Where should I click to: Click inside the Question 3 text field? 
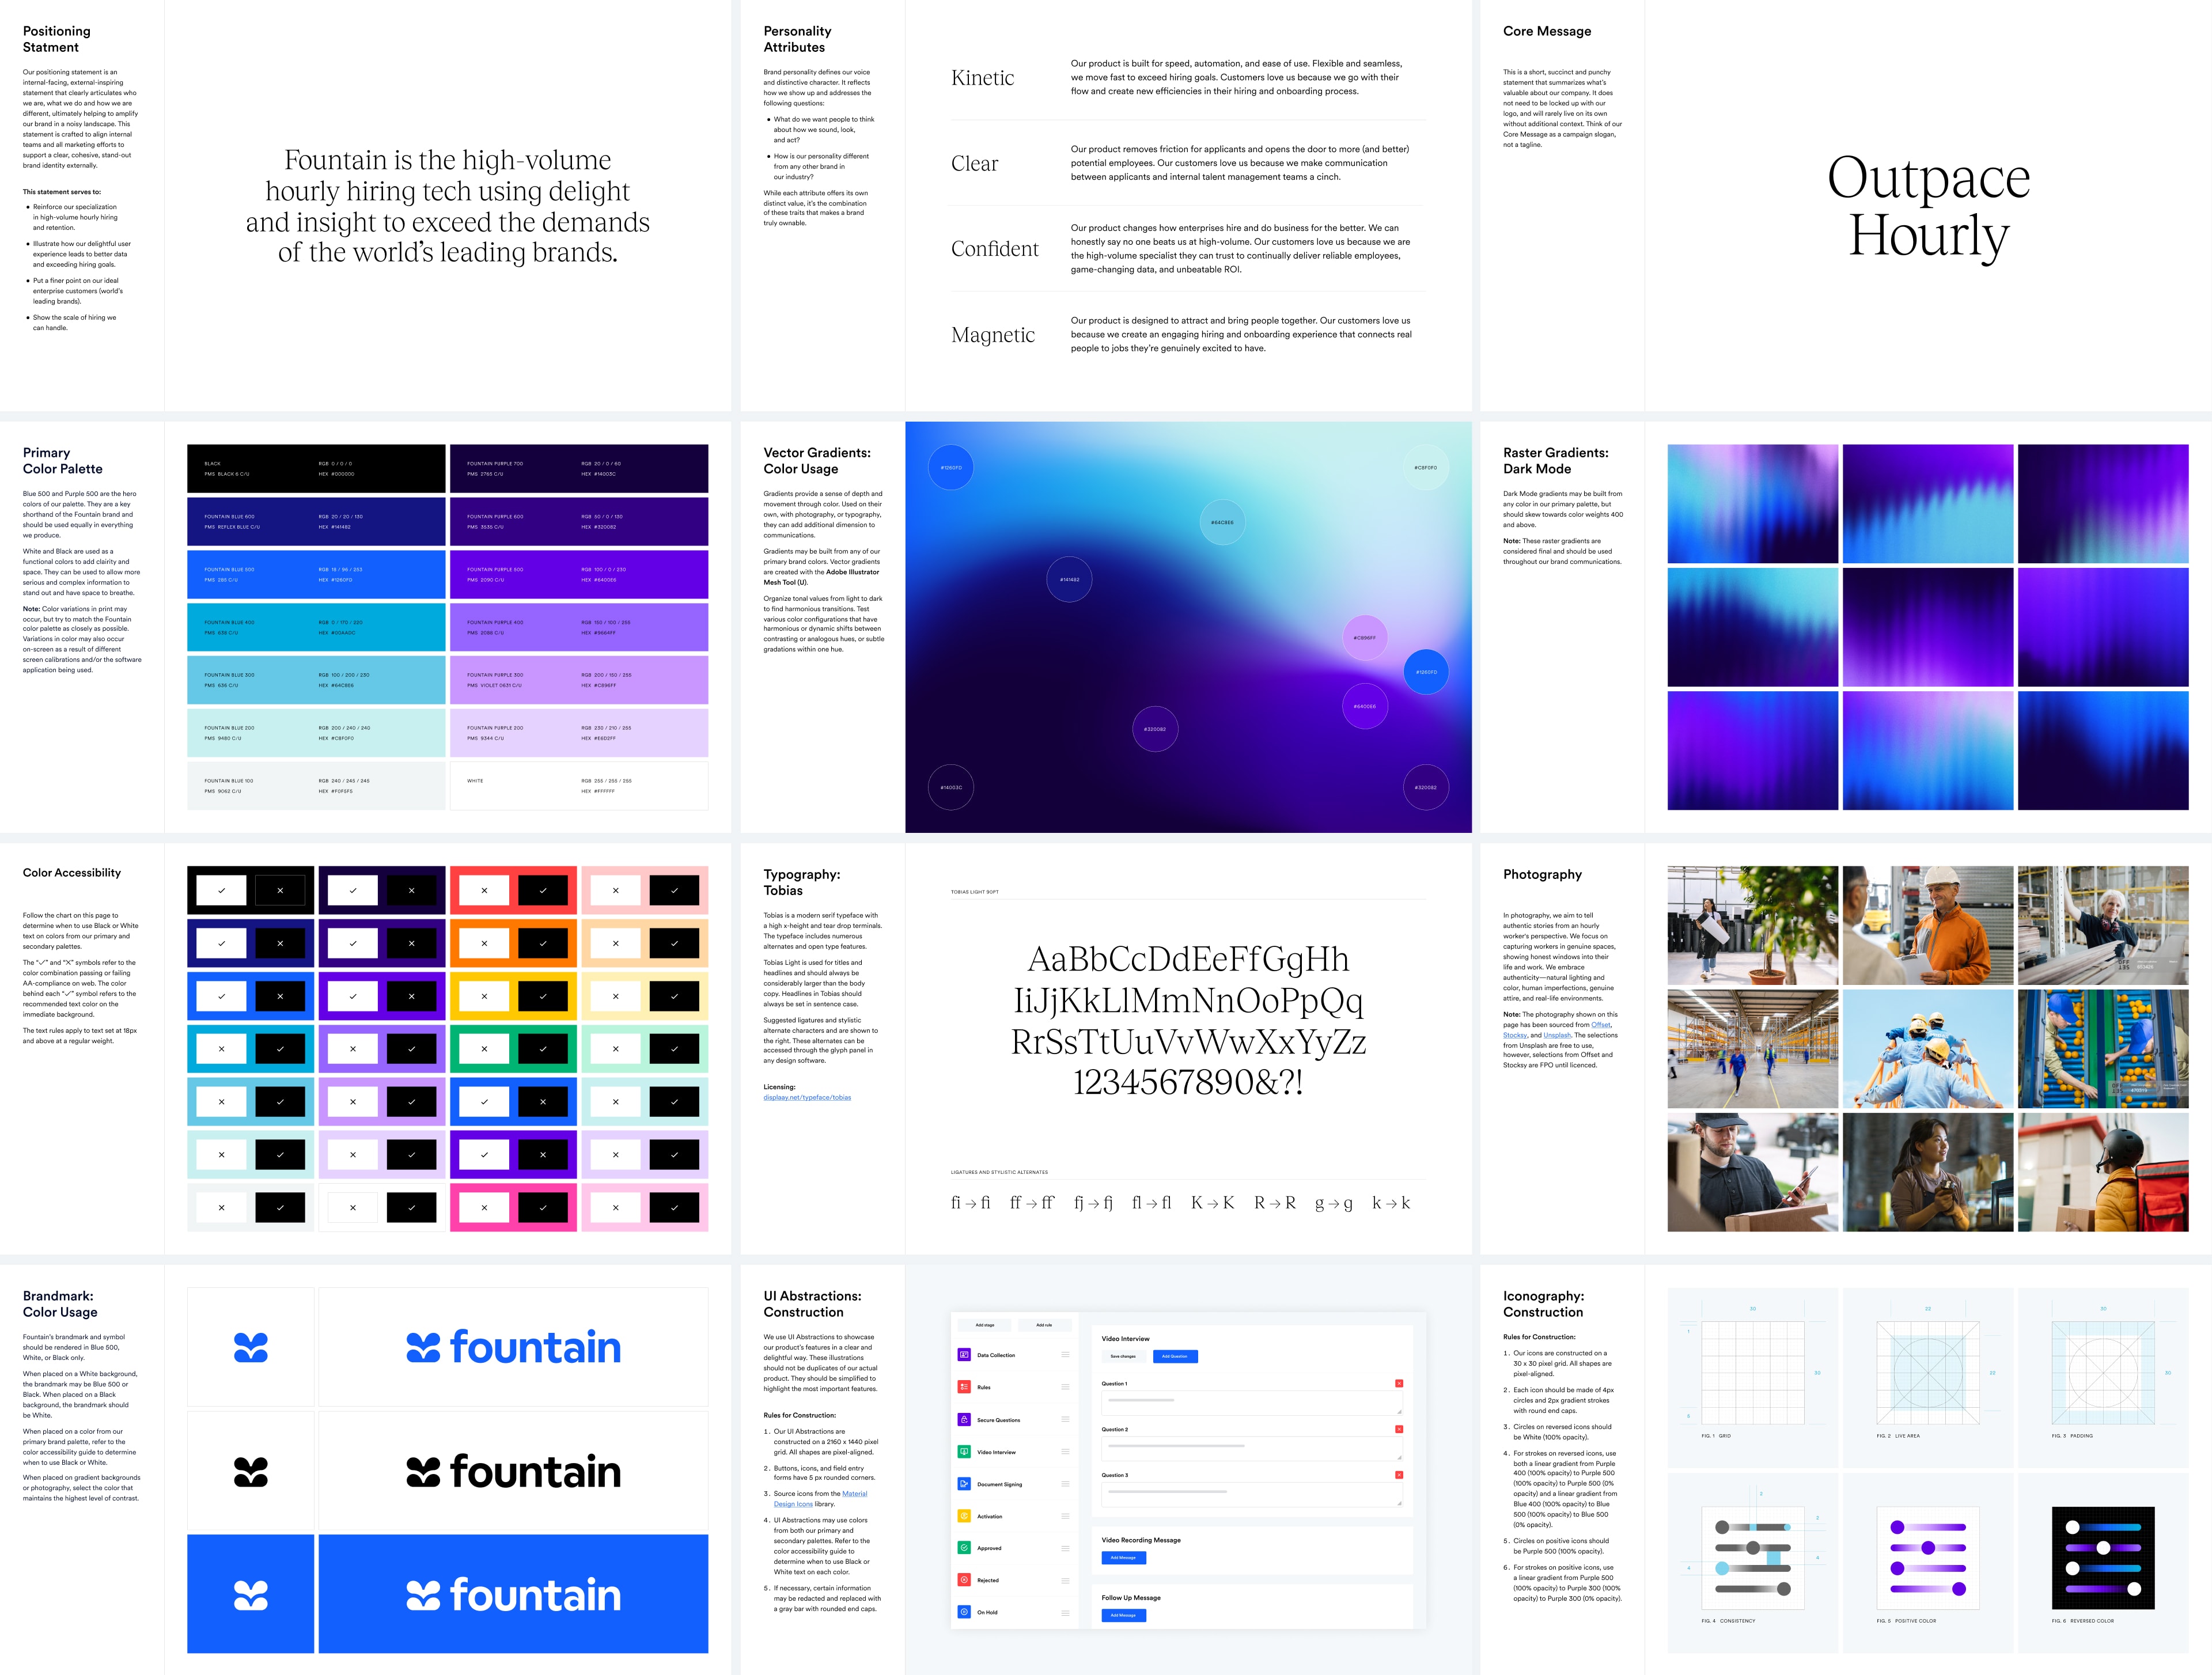click(x=1252, y=1494)
